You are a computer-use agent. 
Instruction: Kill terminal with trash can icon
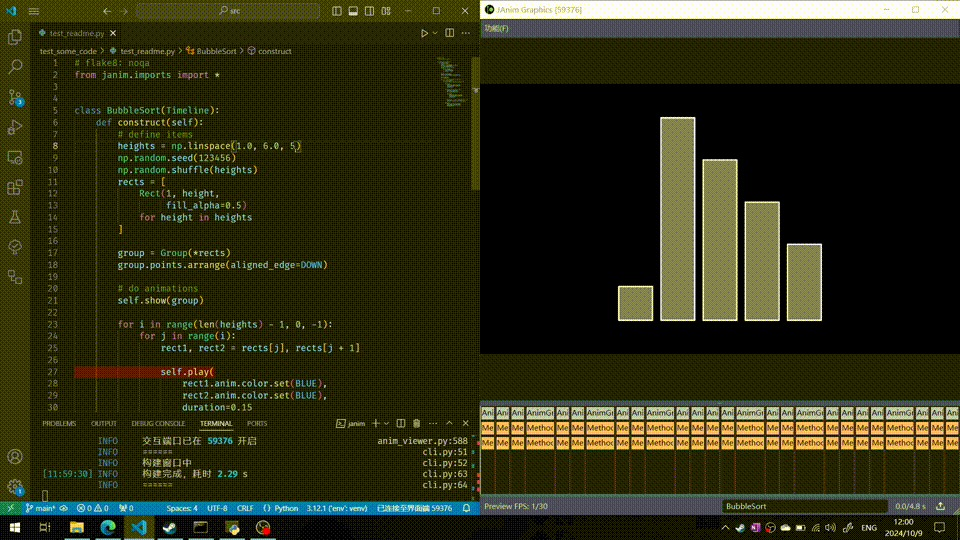tap(416, 423)
